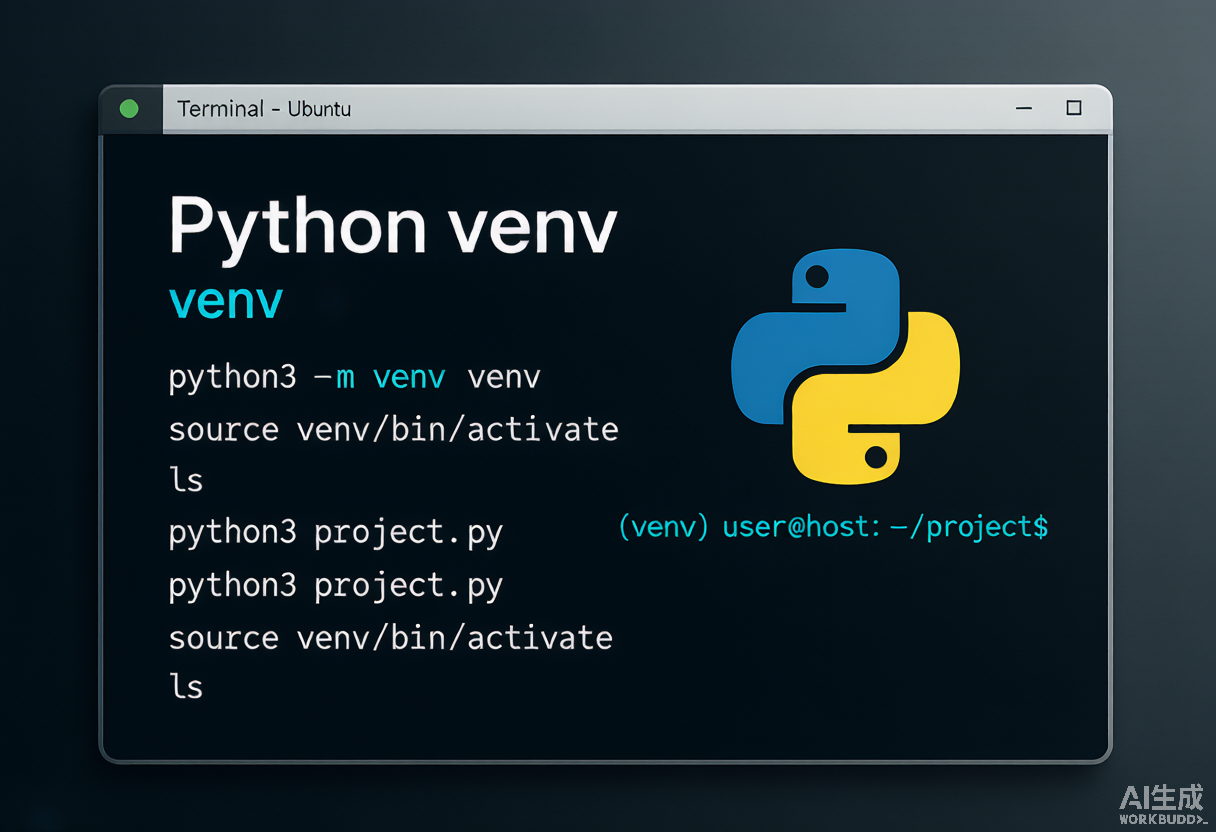Click the cyan 'venv' subtitle under the heading
The image size is (1216, 832).
226,301
